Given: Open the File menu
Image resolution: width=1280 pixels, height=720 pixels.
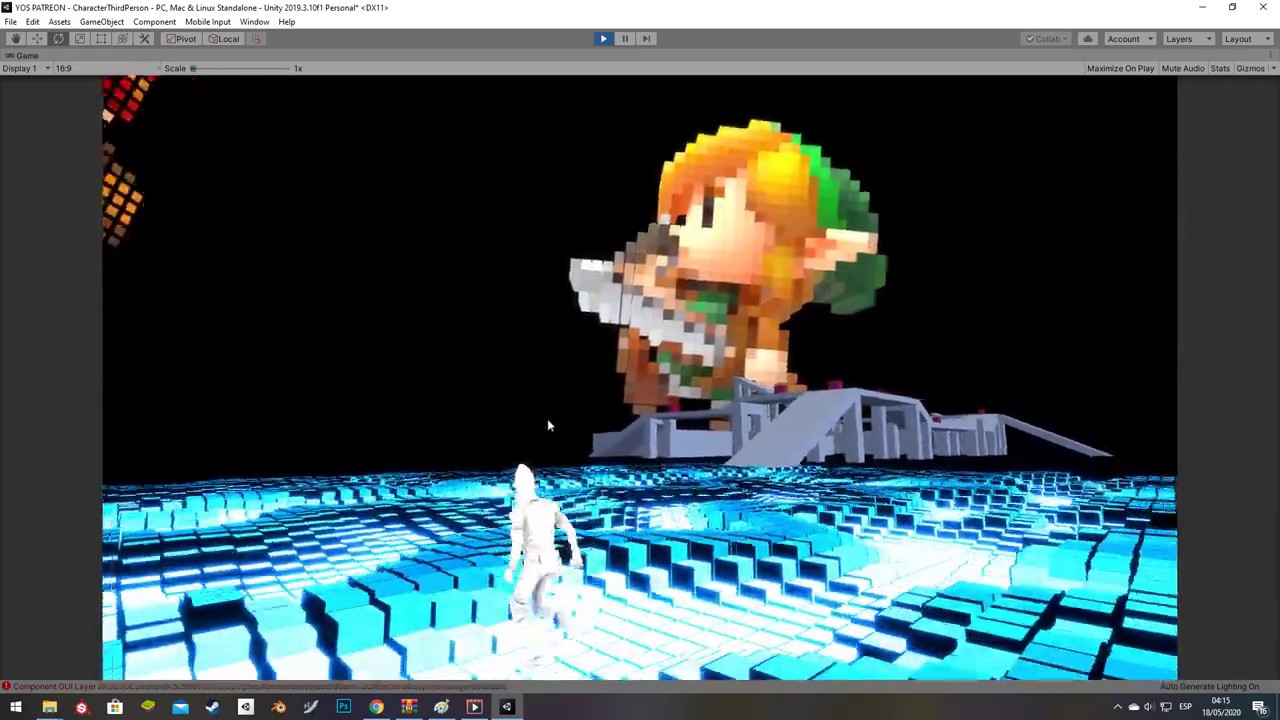Looking at the screenshot, I should tap(10, 22).
